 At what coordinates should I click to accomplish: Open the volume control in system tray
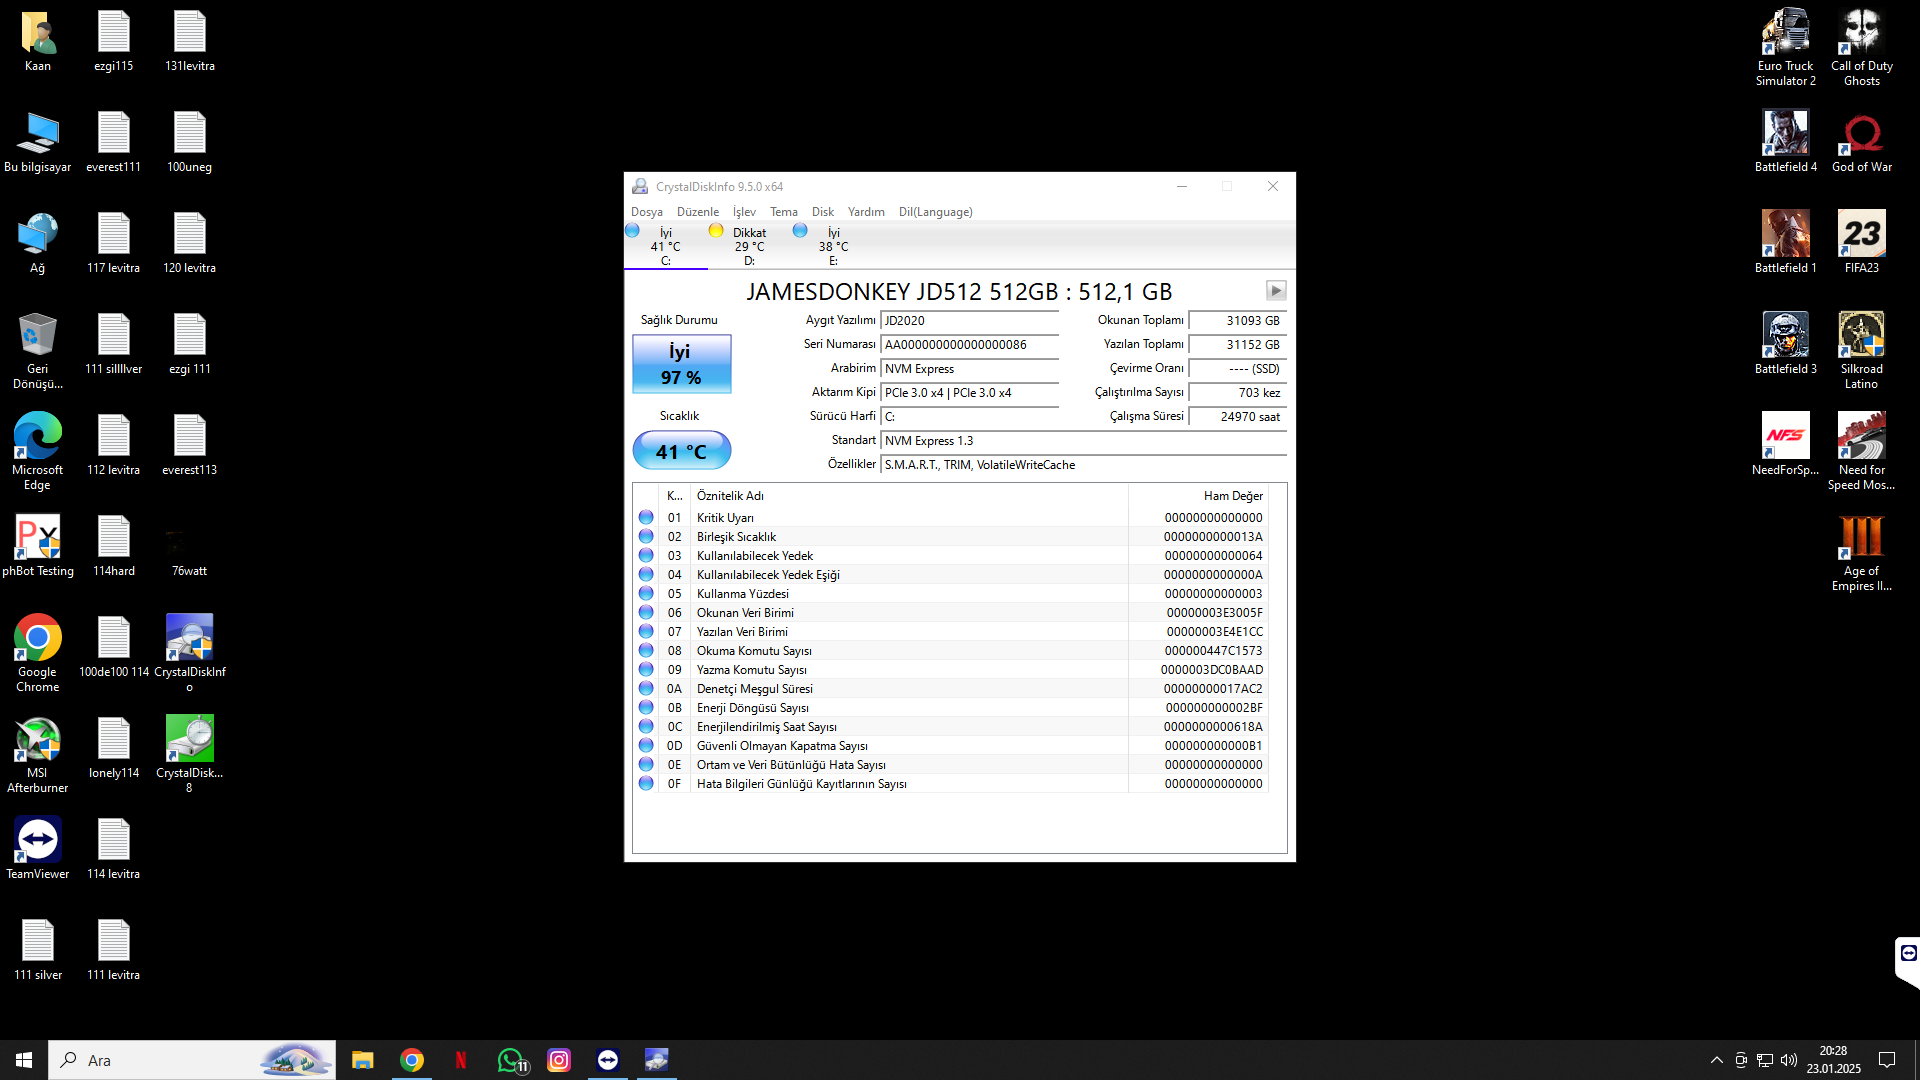coord(1789,1060)
